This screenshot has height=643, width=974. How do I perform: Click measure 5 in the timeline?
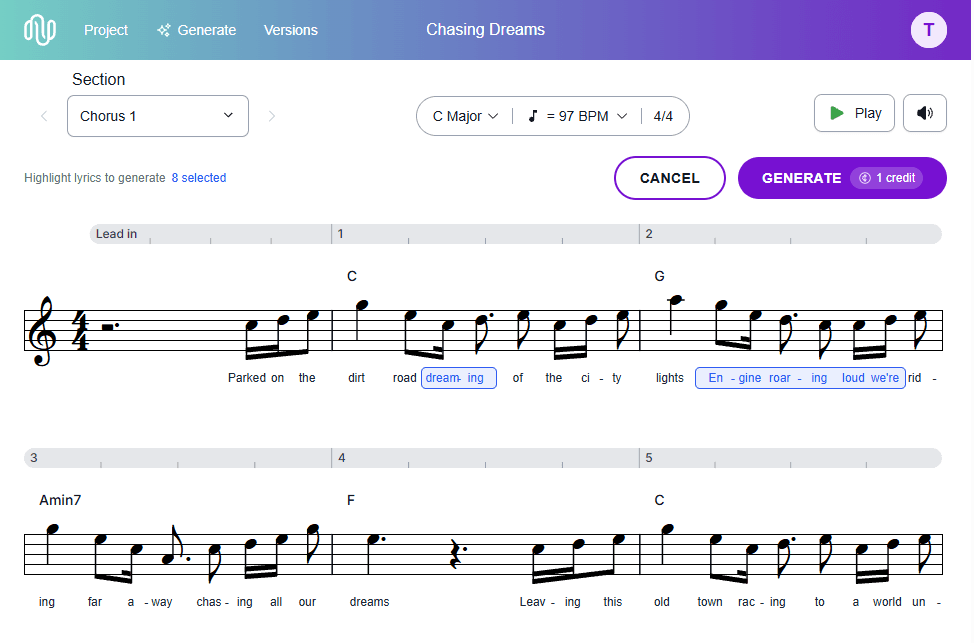point(649,458)
